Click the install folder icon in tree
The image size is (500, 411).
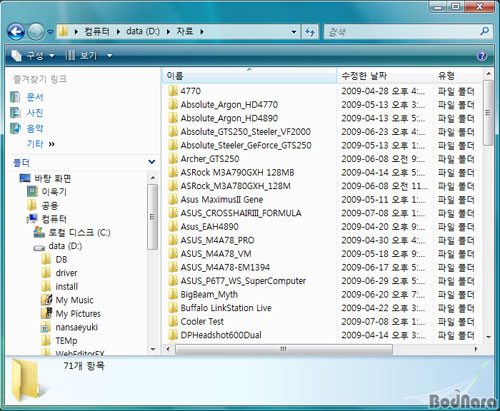[x=46, y=286]
